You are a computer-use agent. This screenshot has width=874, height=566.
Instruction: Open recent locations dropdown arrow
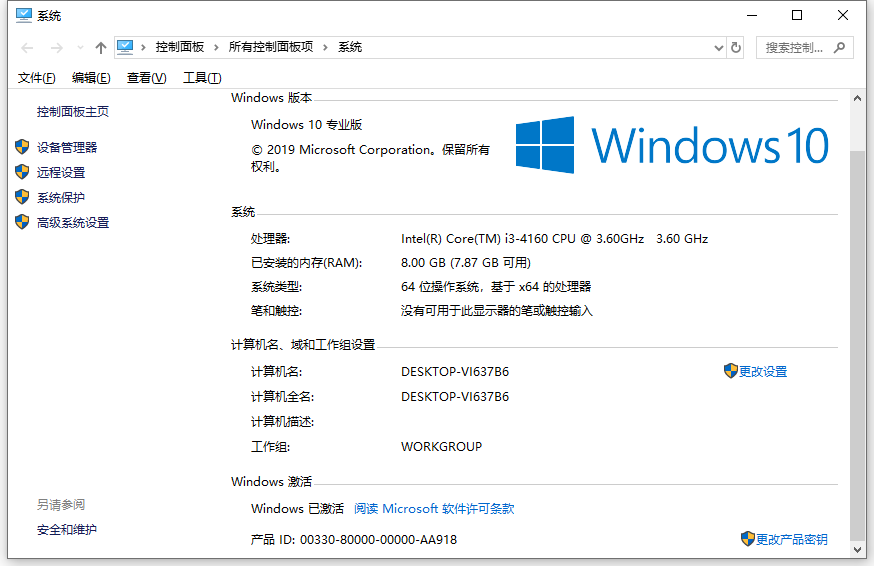coord(80,48)
